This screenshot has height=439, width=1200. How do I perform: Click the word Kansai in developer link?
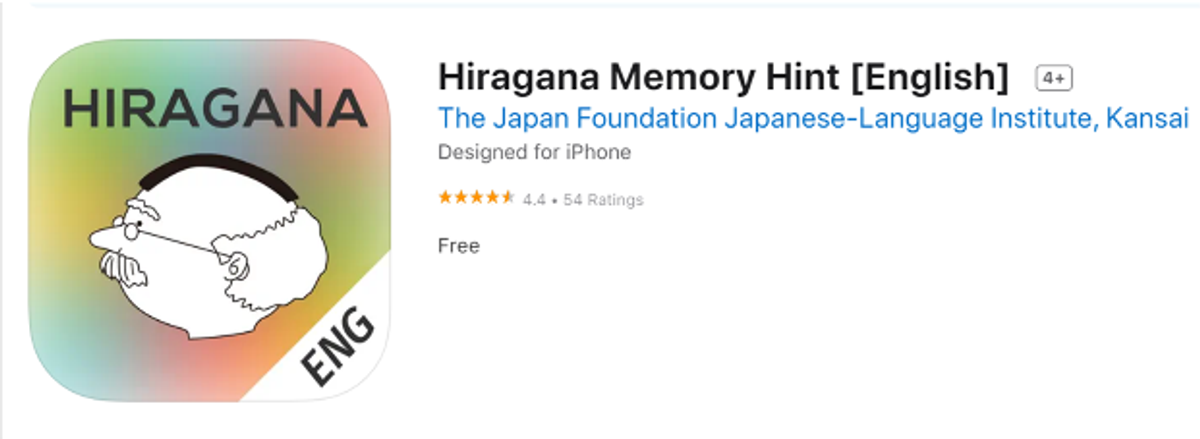(x=1148, y=118)
